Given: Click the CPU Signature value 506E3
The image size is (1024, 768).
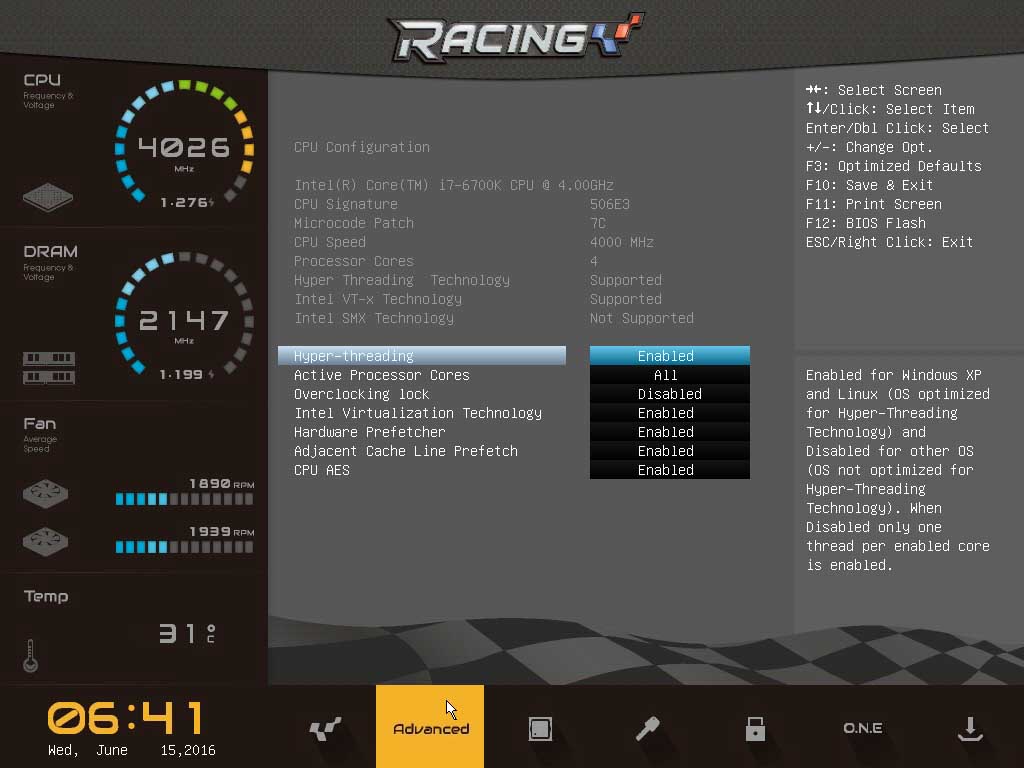Looking at the screenshot, I should point(610,204).
